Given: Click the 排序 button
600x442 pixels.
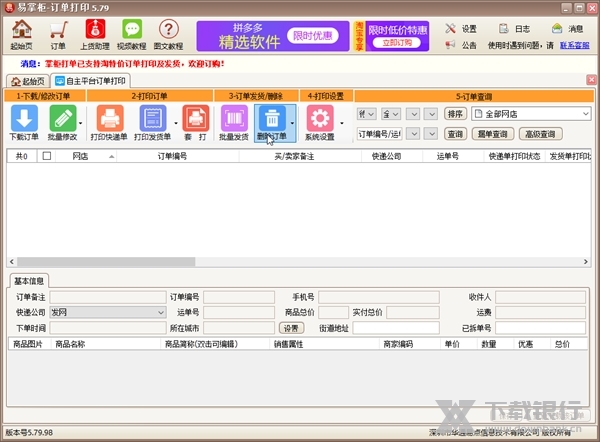Looking at the screenshot, I should (x=455, y=114).
